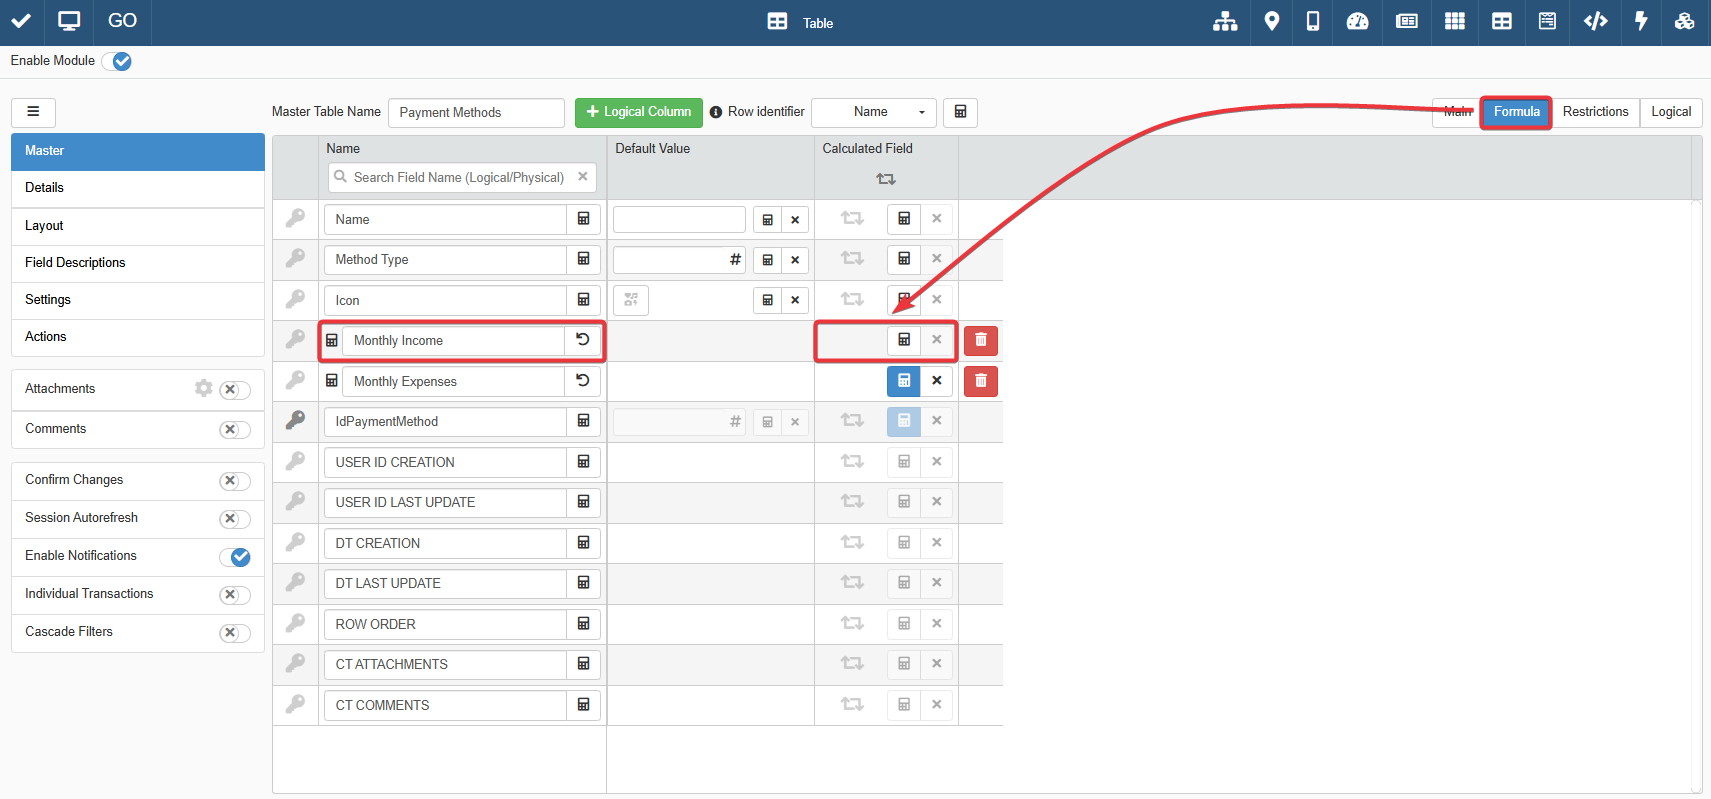Toggle the Confirm Changes switch
Screen dimensions: 1711x799
coord(235,481)
